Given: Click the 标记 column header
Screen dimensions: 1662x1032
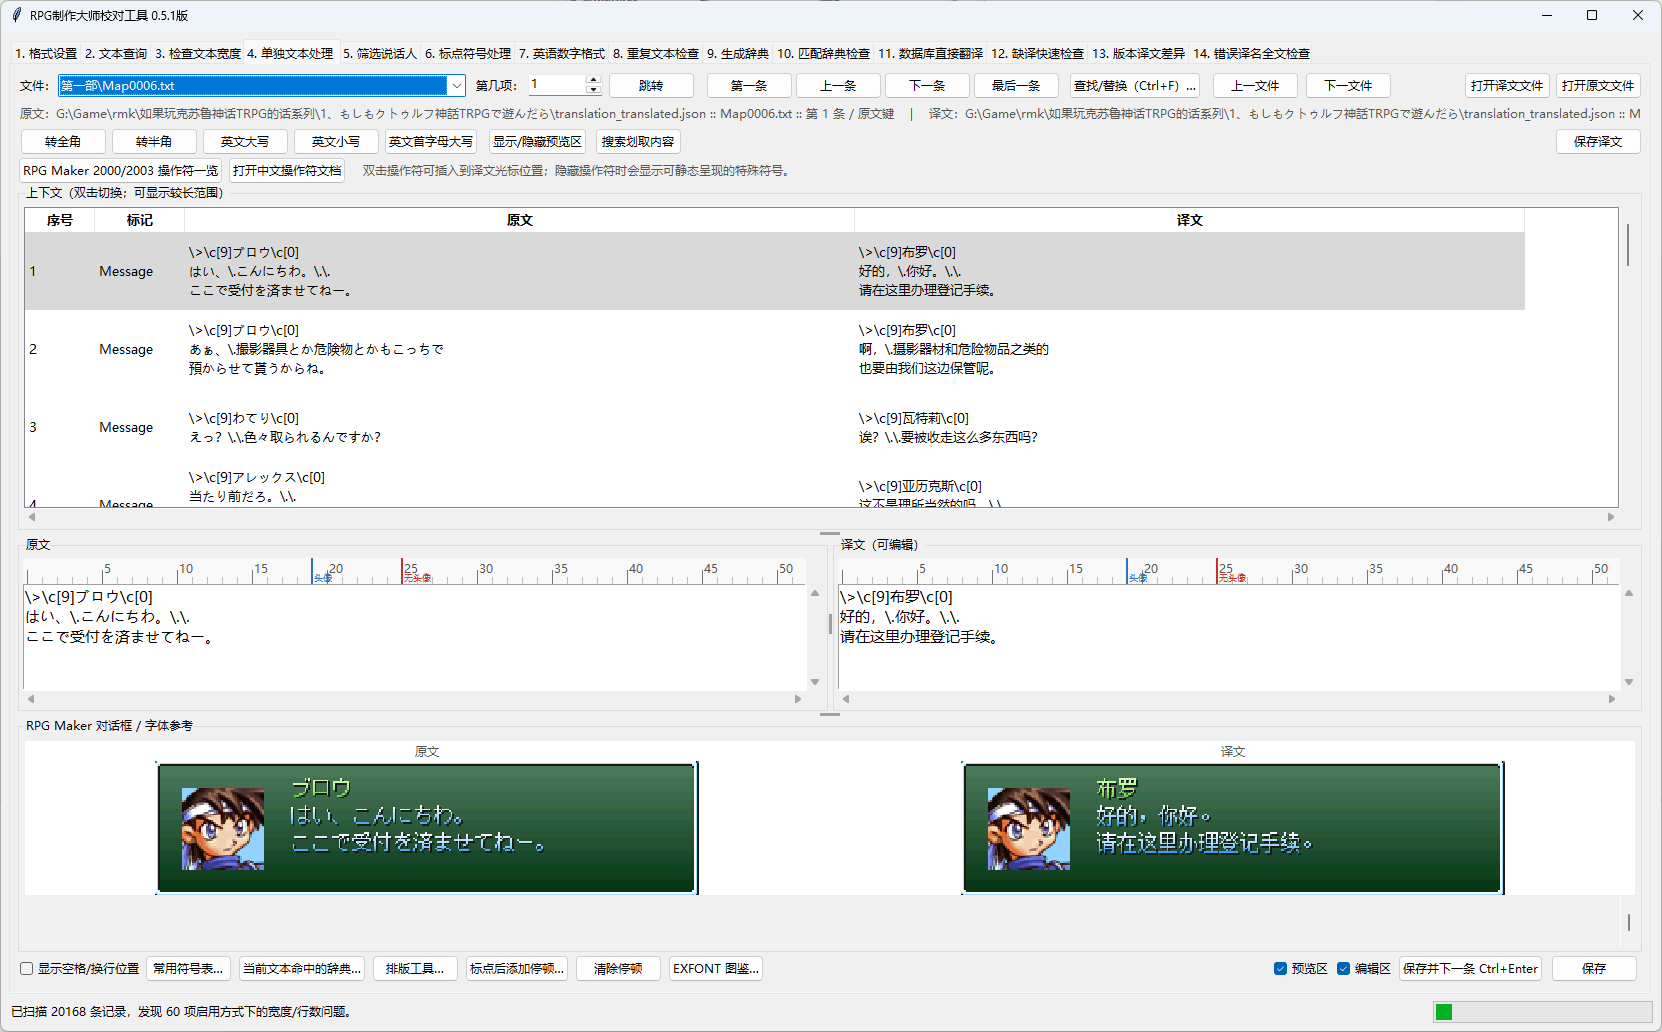Looking at the screenshot, I should [140, 220].
